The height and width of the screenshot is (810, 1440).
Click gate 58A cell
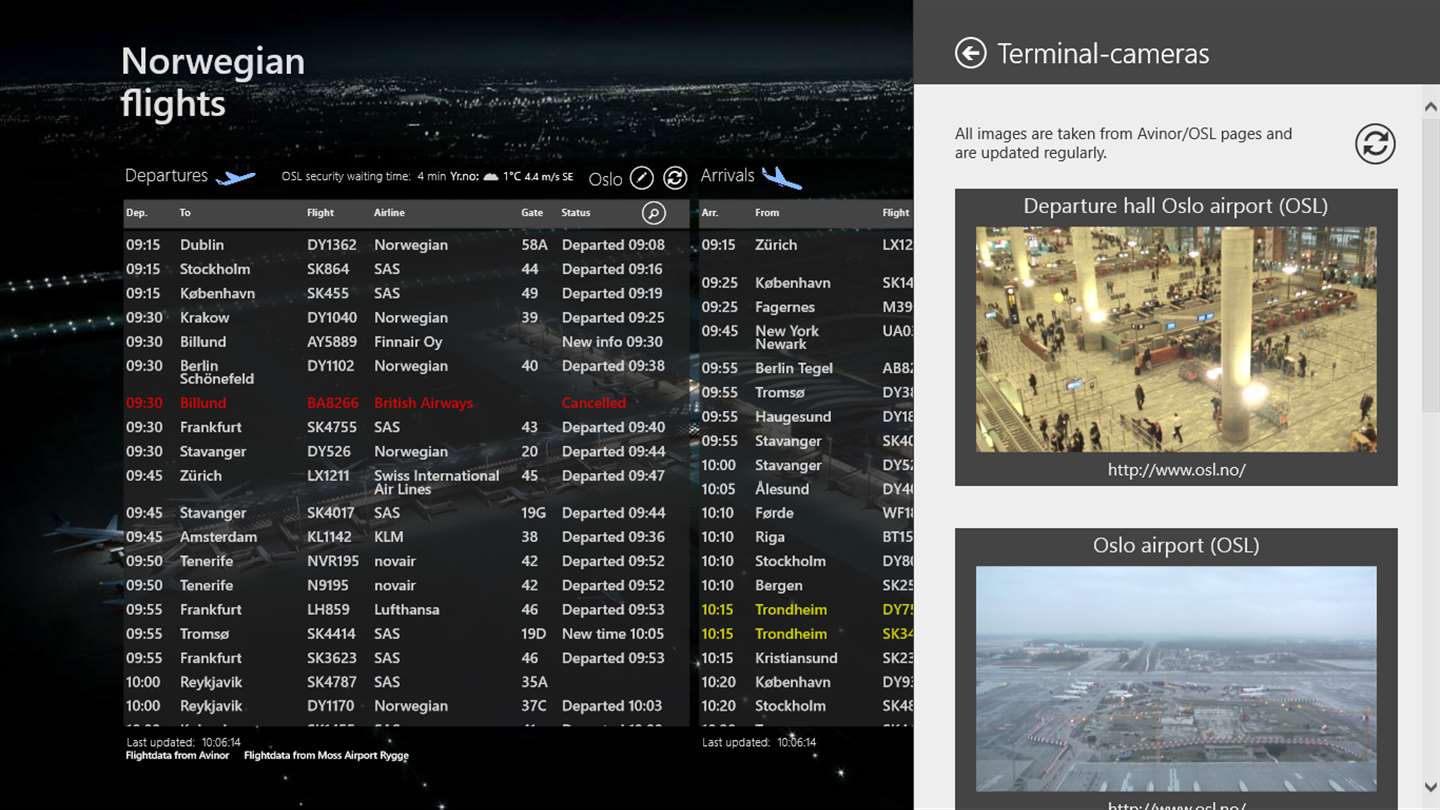[x=535, y=245]
